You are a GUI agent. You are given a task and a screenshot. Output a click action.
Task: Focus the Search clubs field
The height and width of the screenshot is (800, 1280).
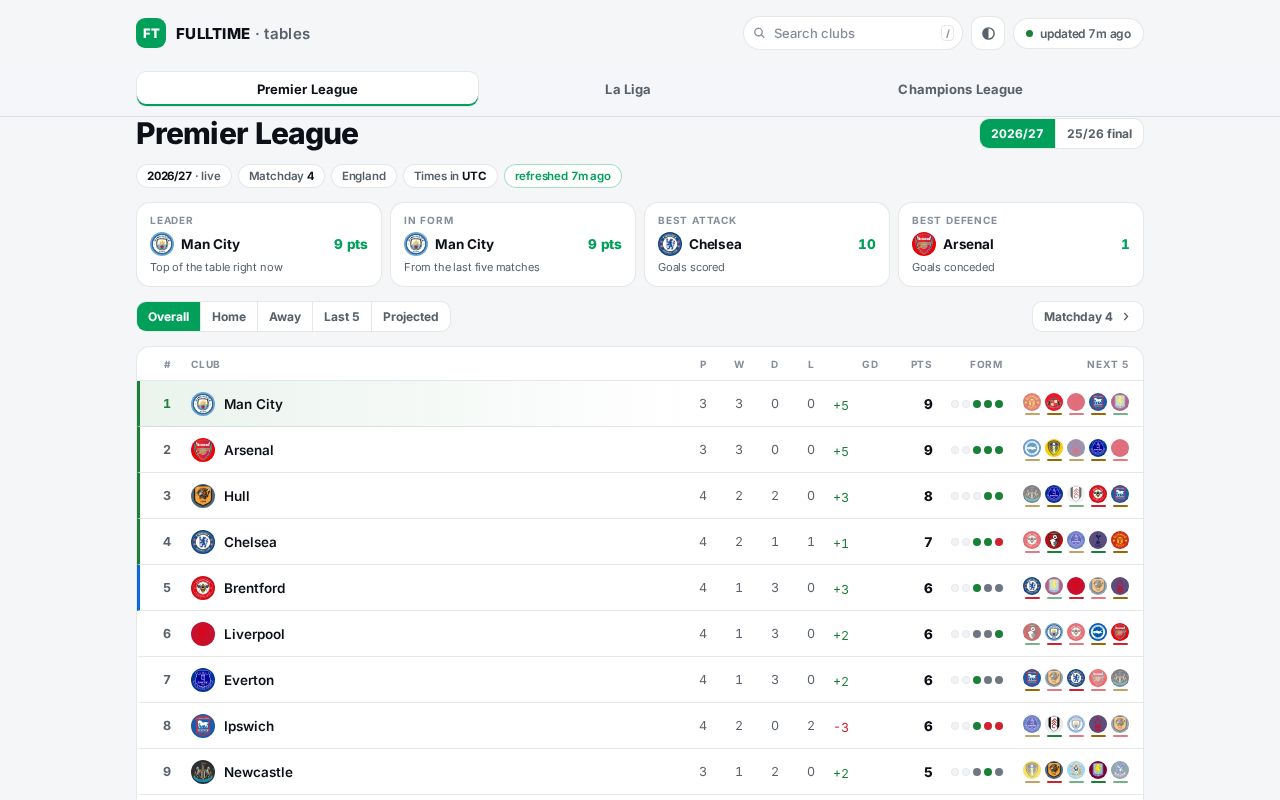[x=853, y=33]
